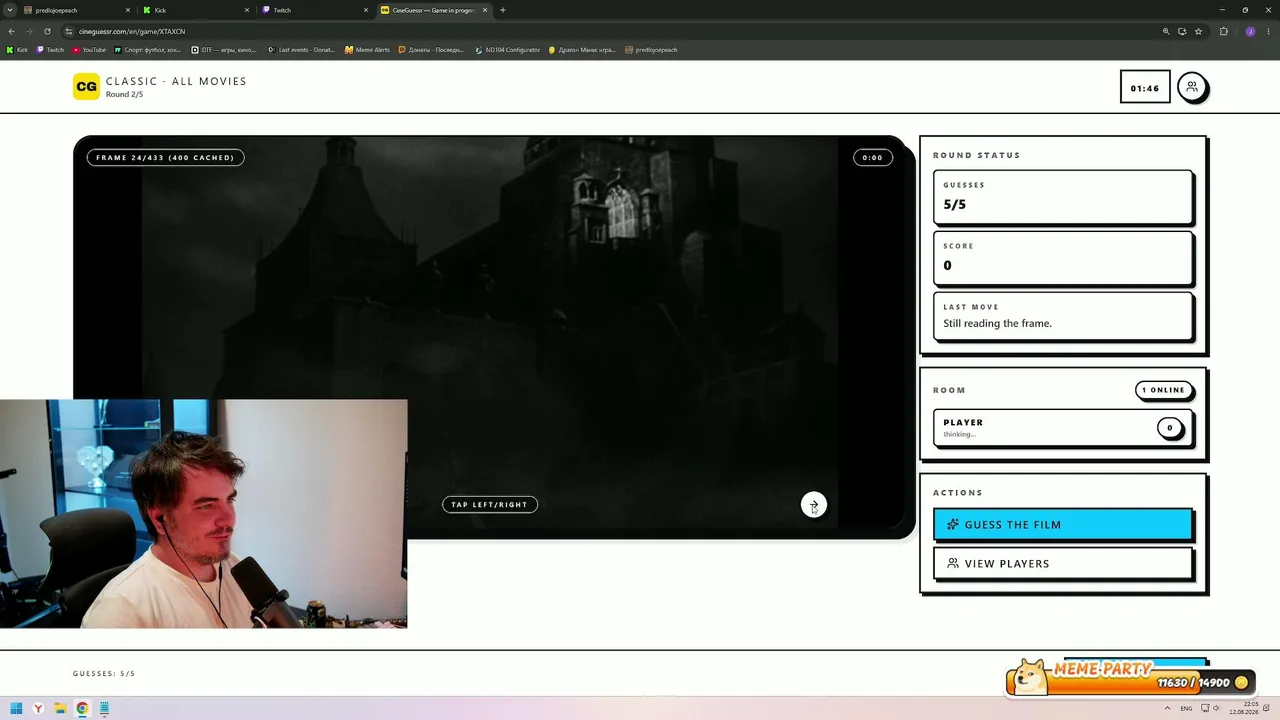1280x720 pixels.
Task: Open the Windows Start menu
Action: [16, 709]
